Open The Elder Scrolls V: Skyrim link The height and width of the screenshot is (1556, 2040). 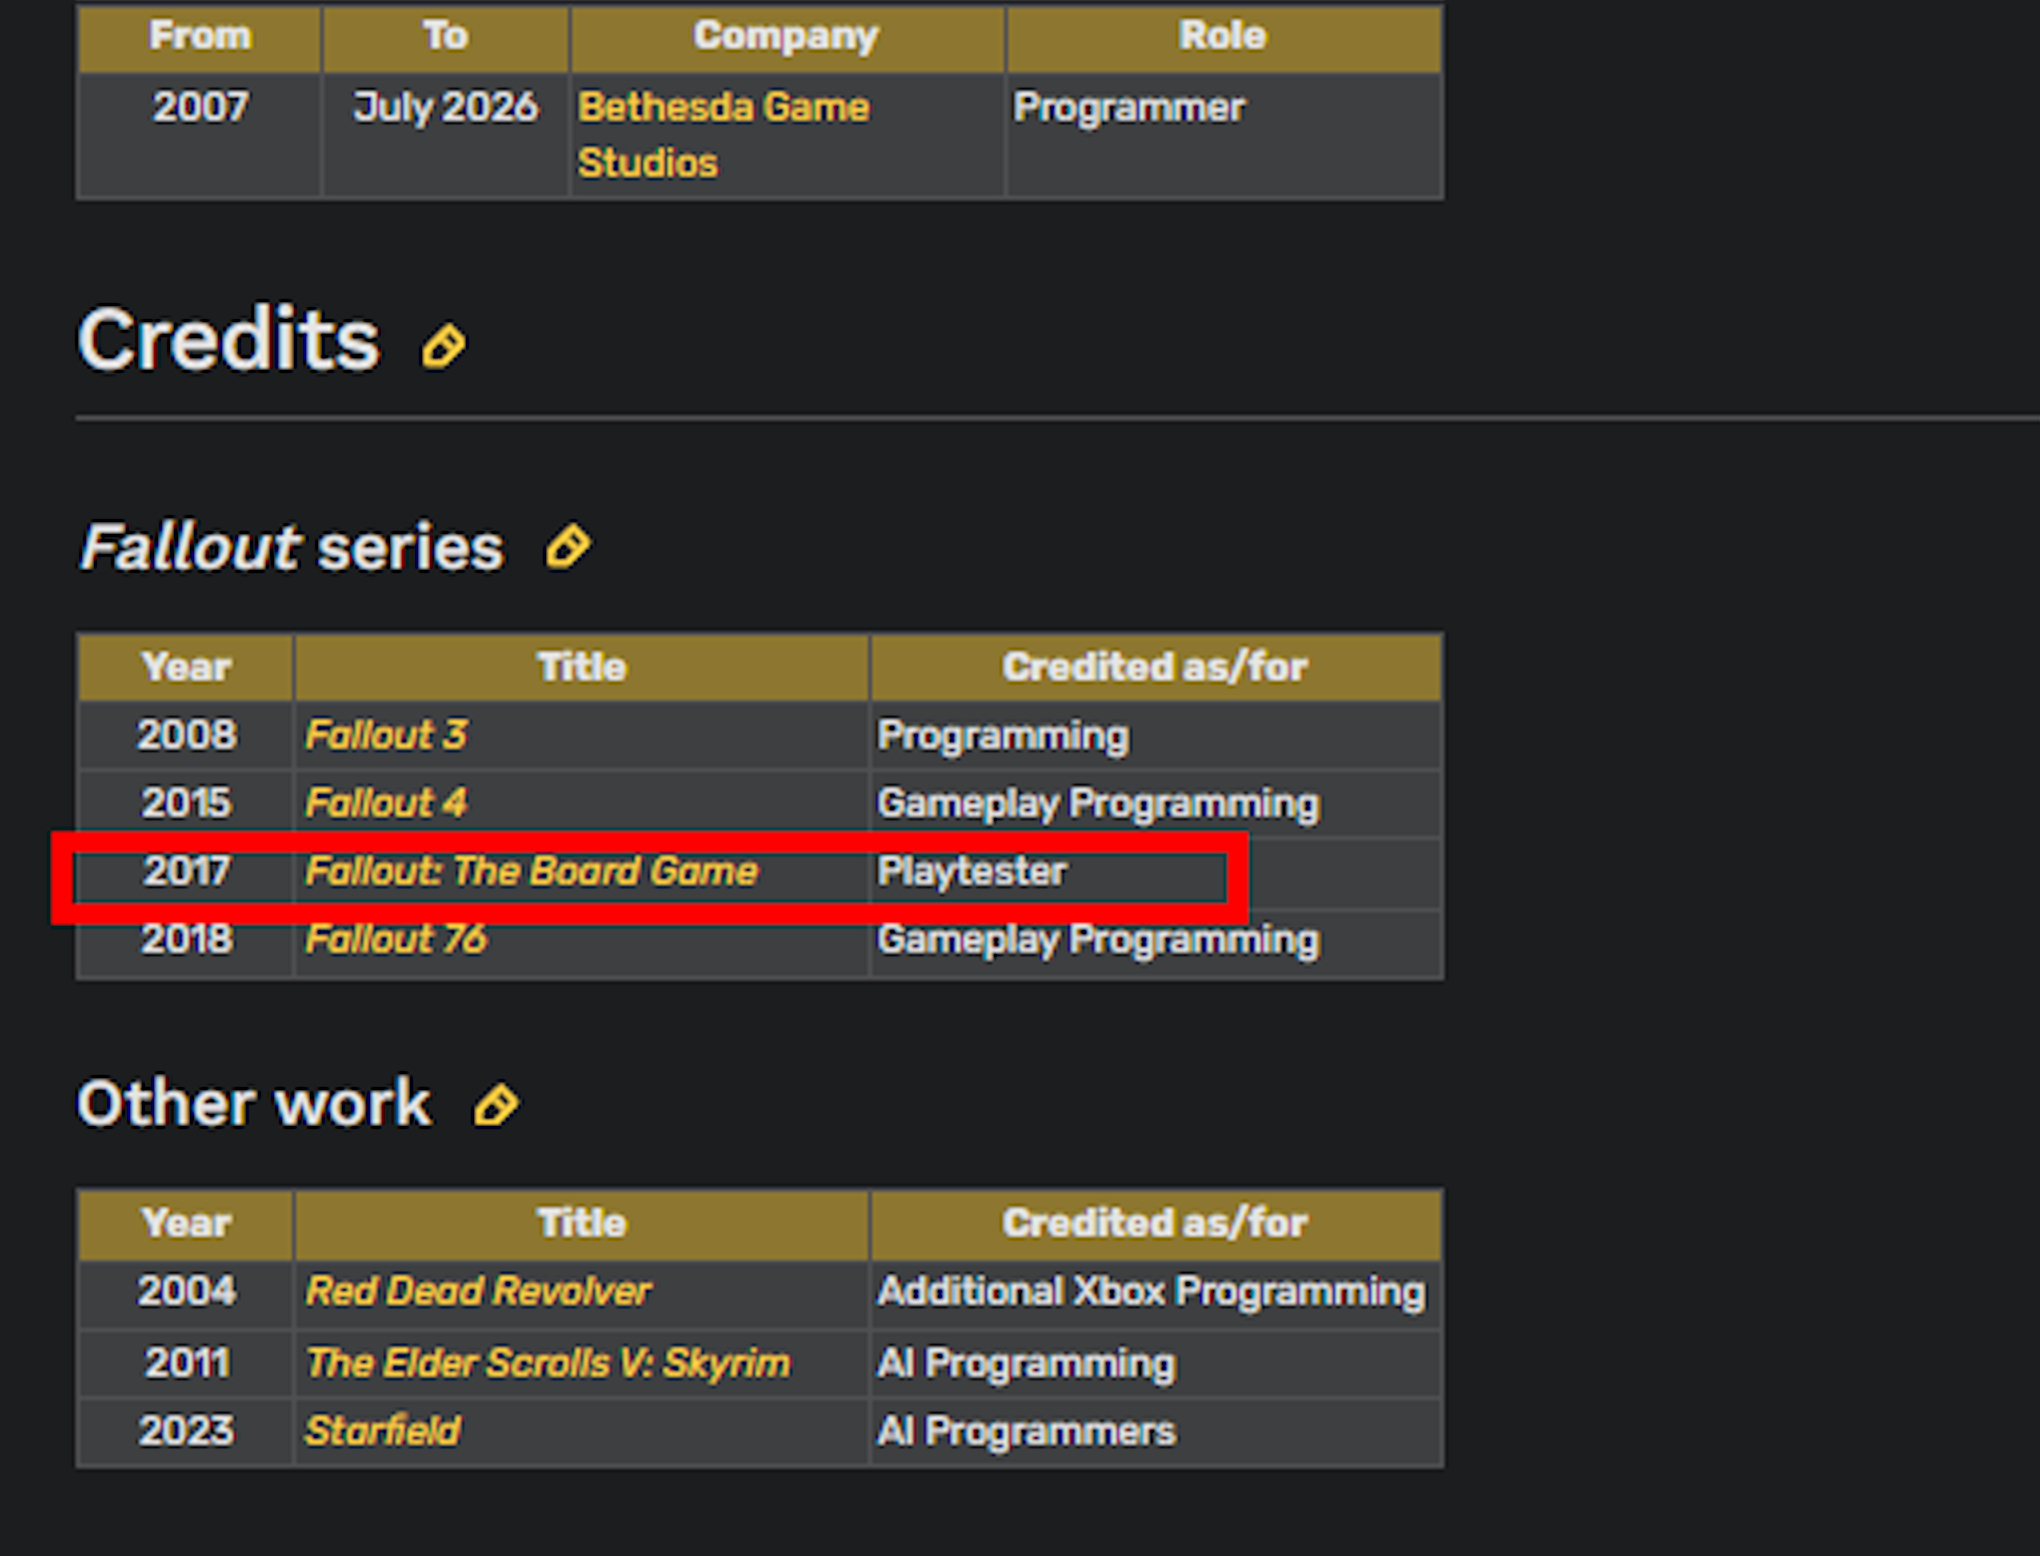[547, 1363]
